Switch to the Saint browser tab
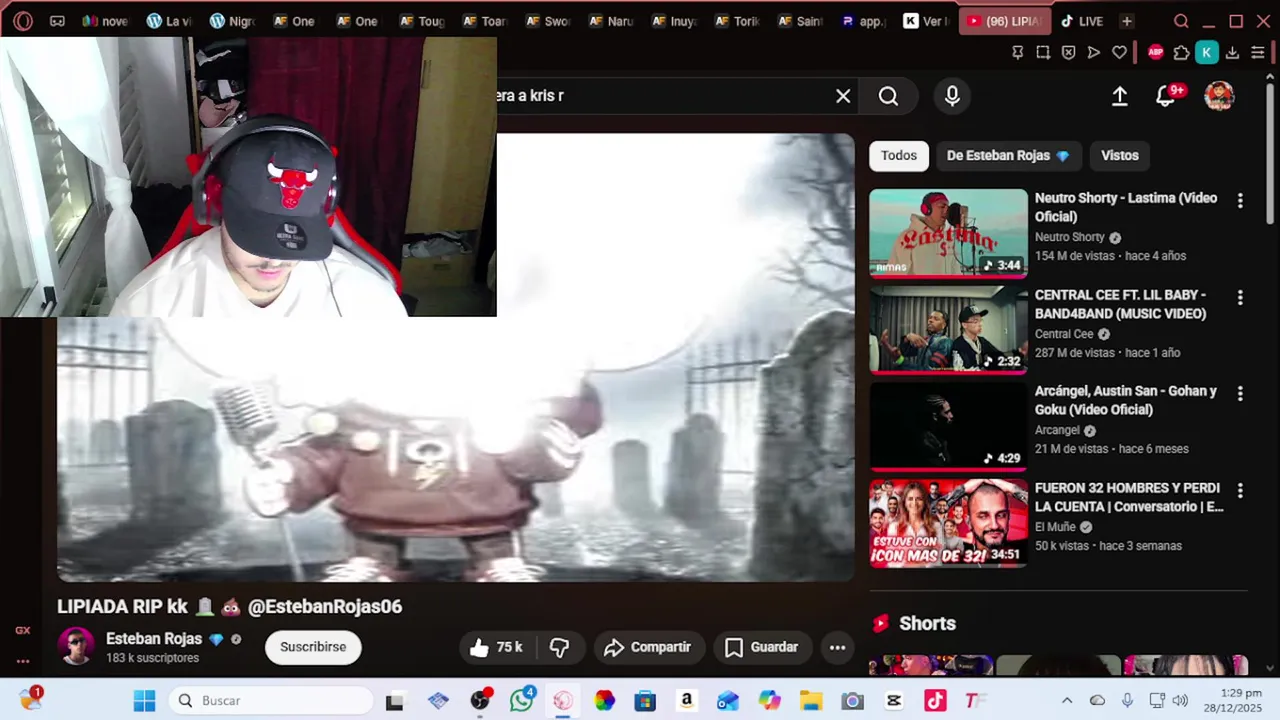Screen dimensions: 1280x720 click(x=801, y=21)
